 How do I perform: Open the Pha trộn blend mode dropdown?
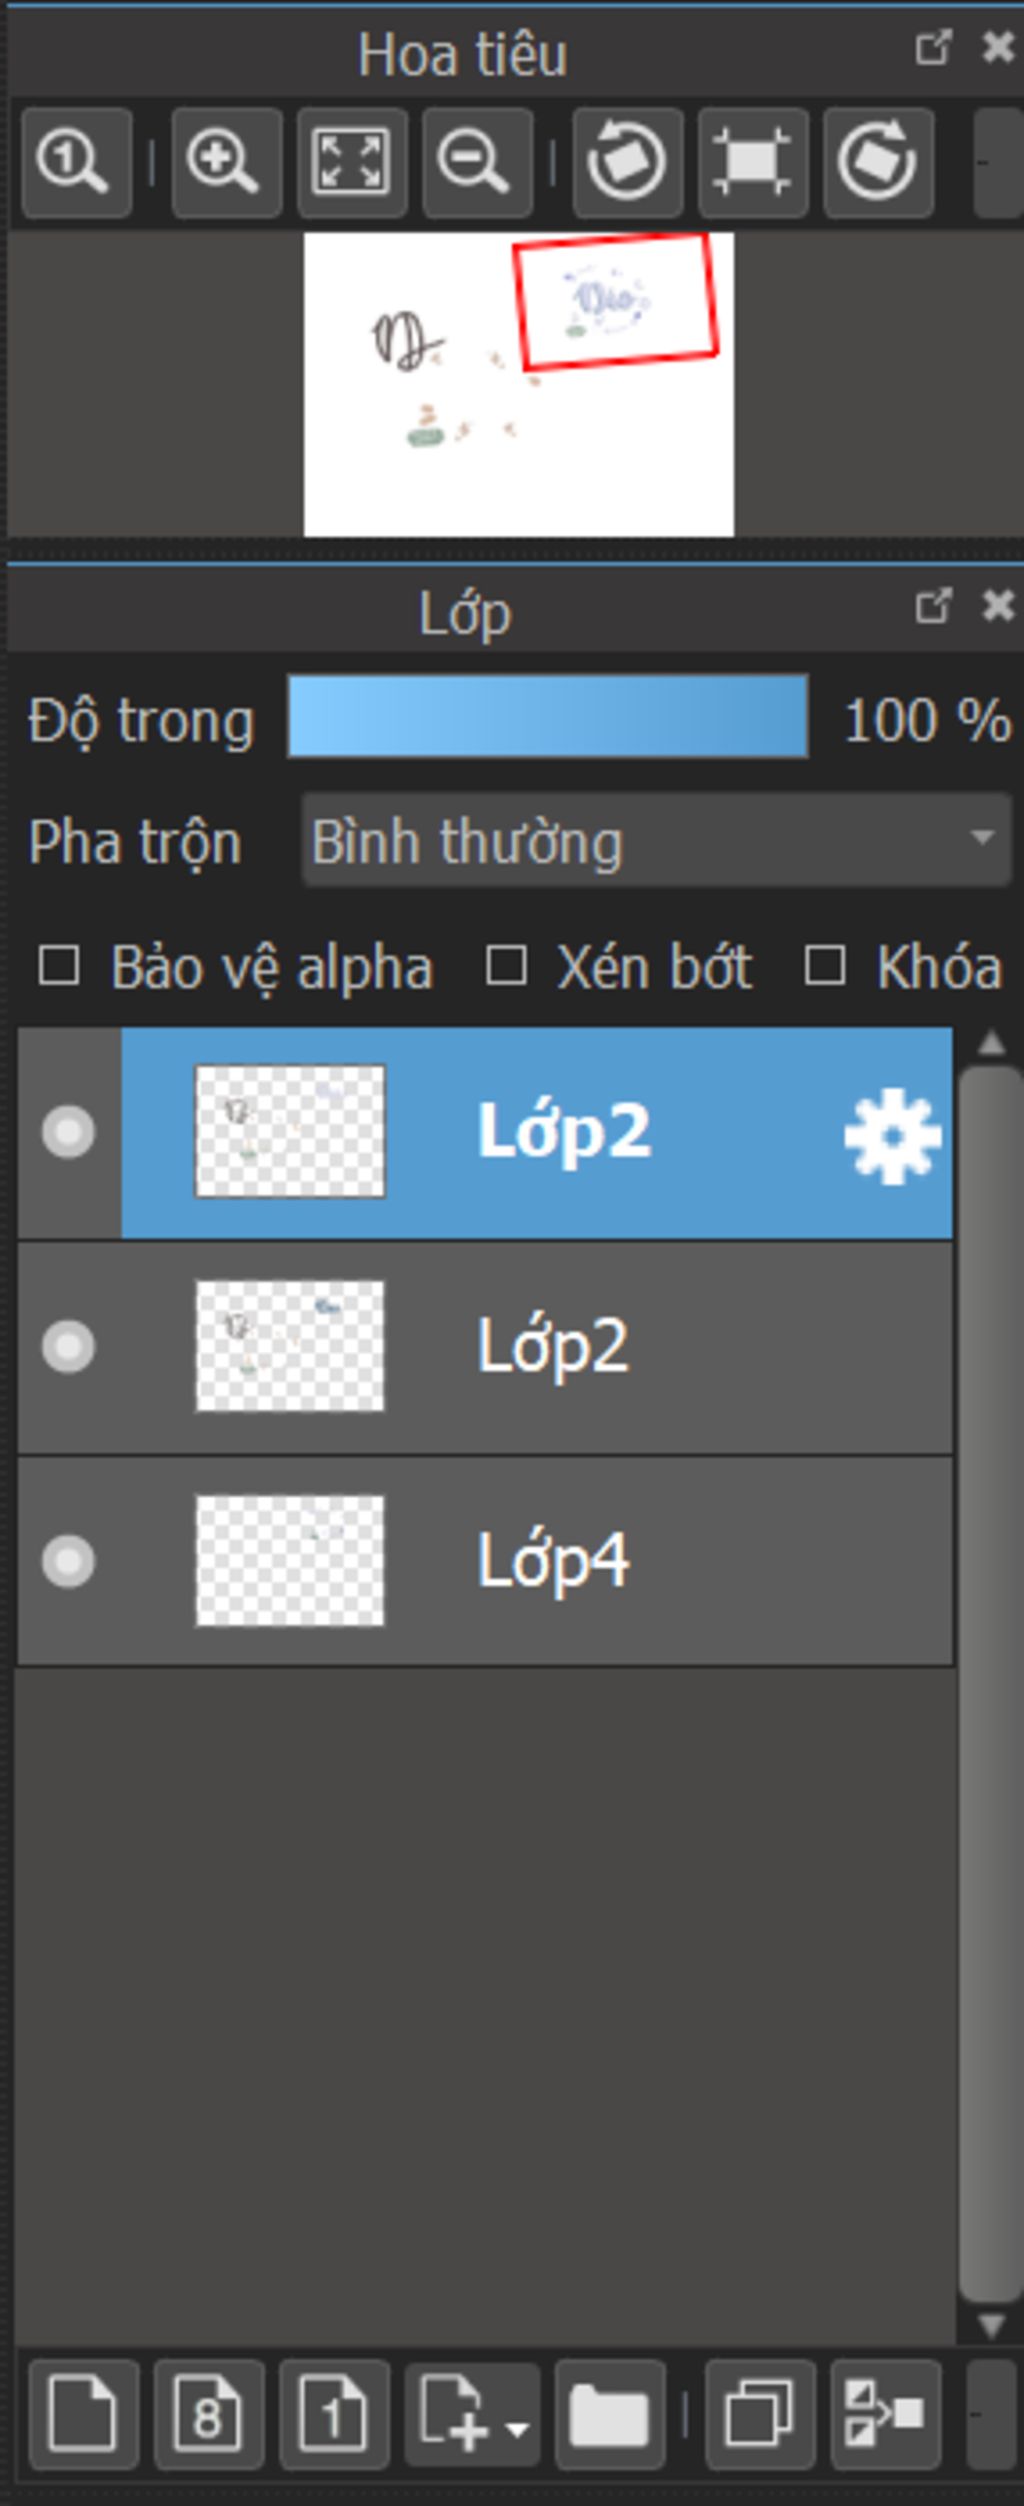[x=657, y=841]
